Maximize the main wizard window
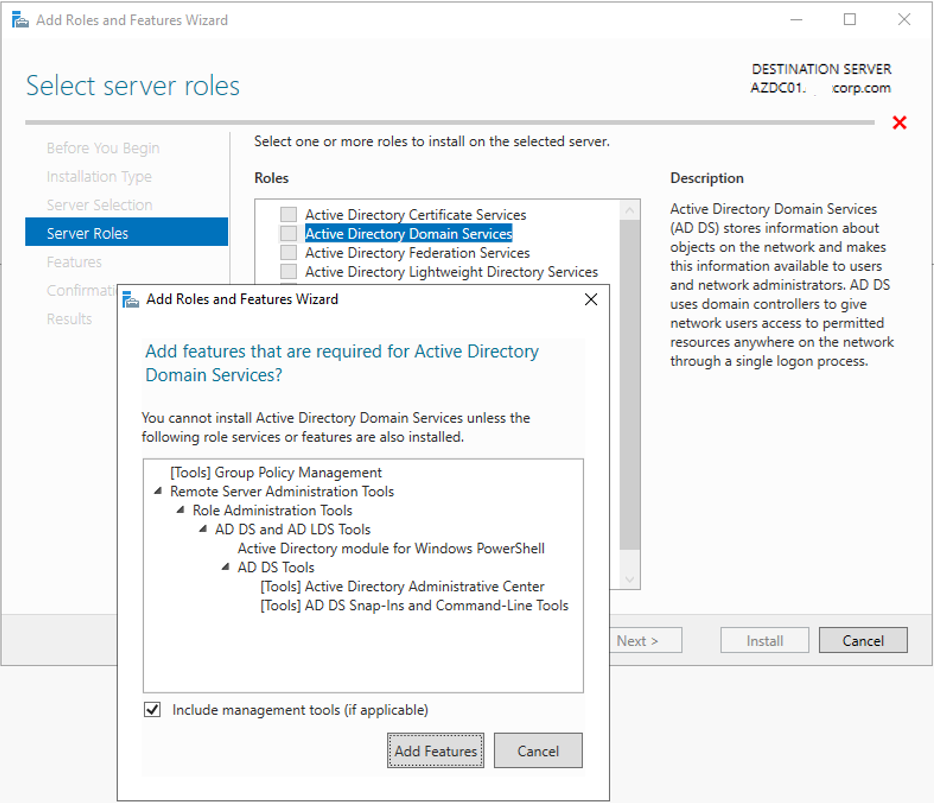Image resolution: width=935 pixels, height=803 pixels. point(849,20)
